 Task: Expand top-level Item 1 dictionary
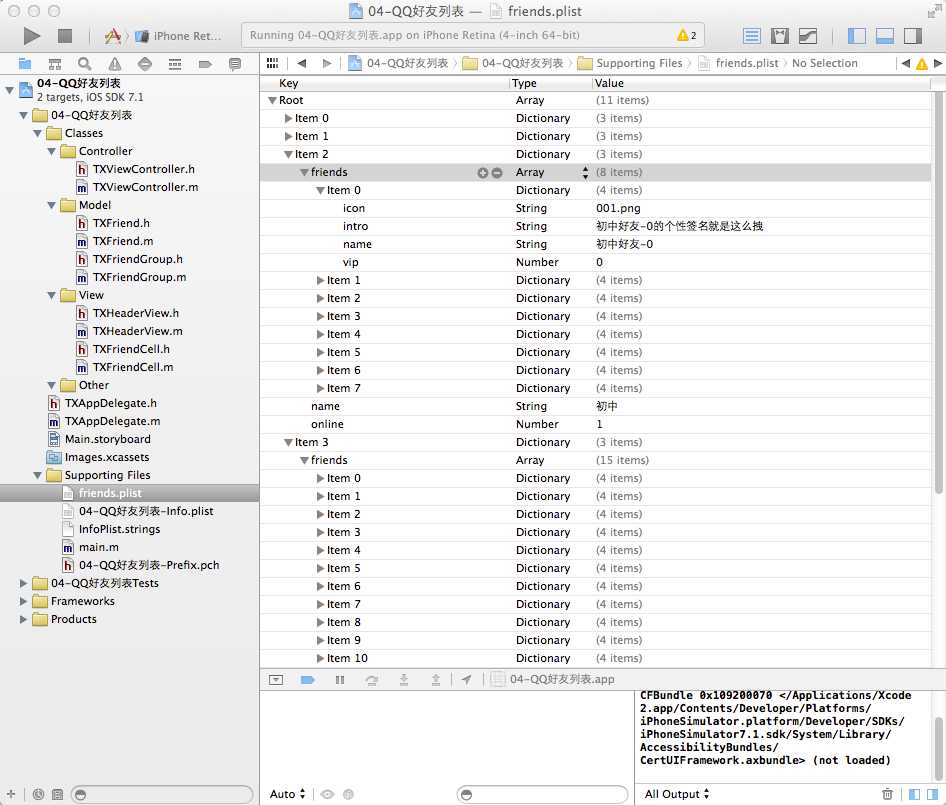pyautogui.click(x=288, y=137)
